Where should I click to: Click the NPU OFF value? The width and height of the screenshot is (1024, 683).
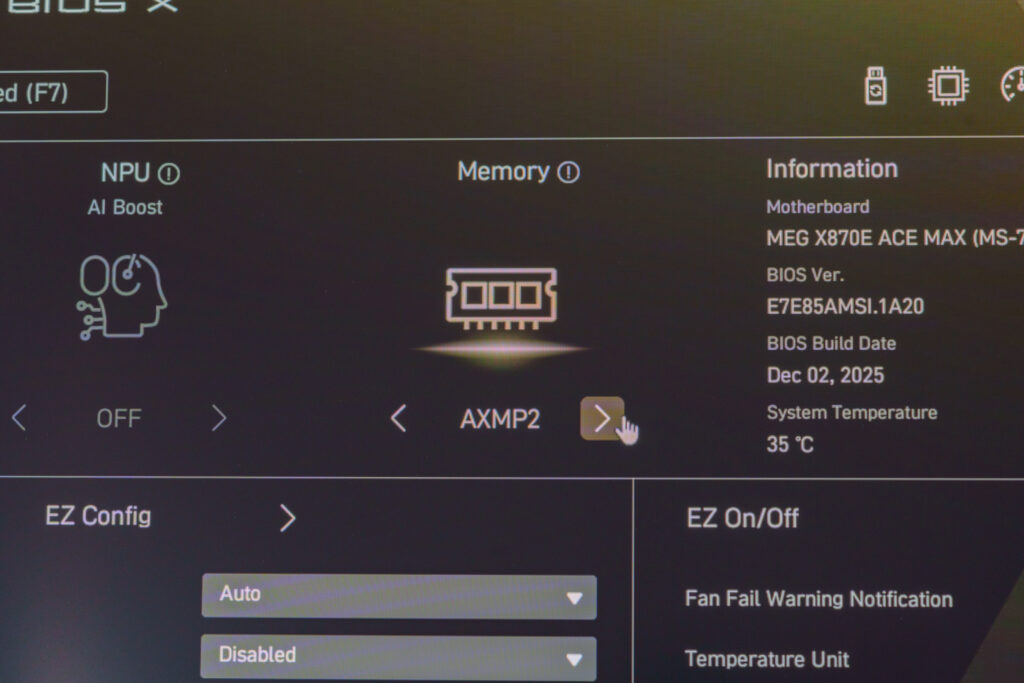[x=119, y=419]
